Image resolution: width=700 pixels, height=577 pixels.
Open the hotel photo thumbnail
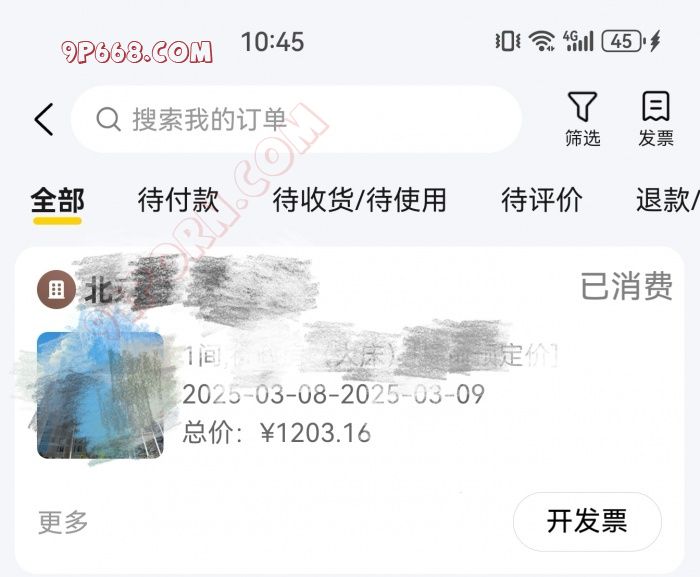click(x=100, y=395)
